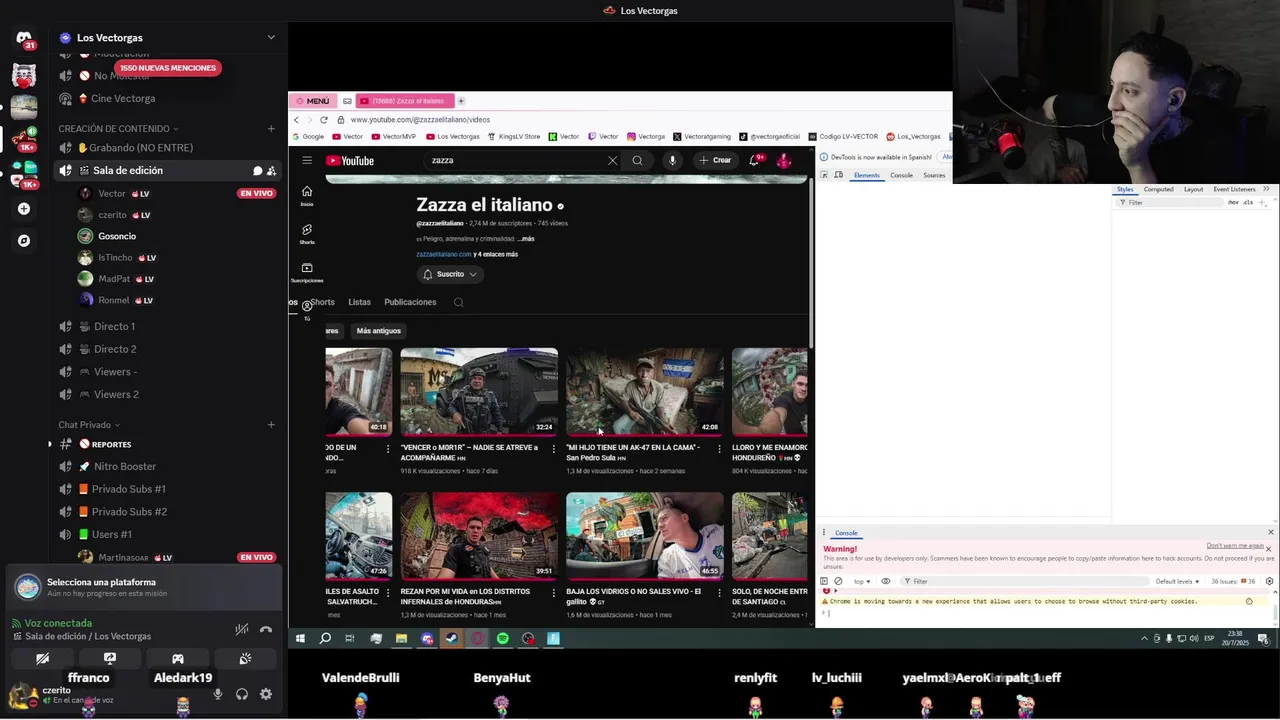This screenshot has height=720, width=1280.
Task: Create live expression with eye icon
Action: click(885, 581)
